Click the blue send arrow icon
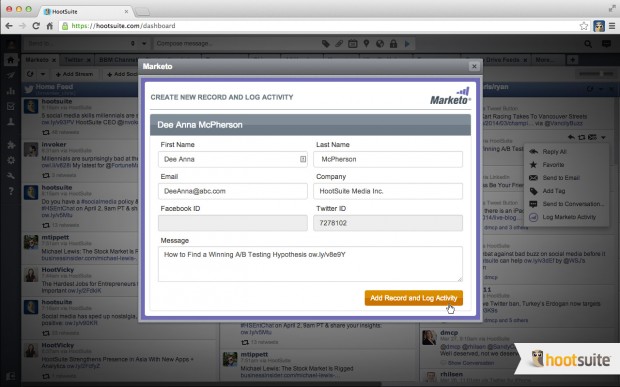This screenshot has height=387, width=620. click(407, 43)
